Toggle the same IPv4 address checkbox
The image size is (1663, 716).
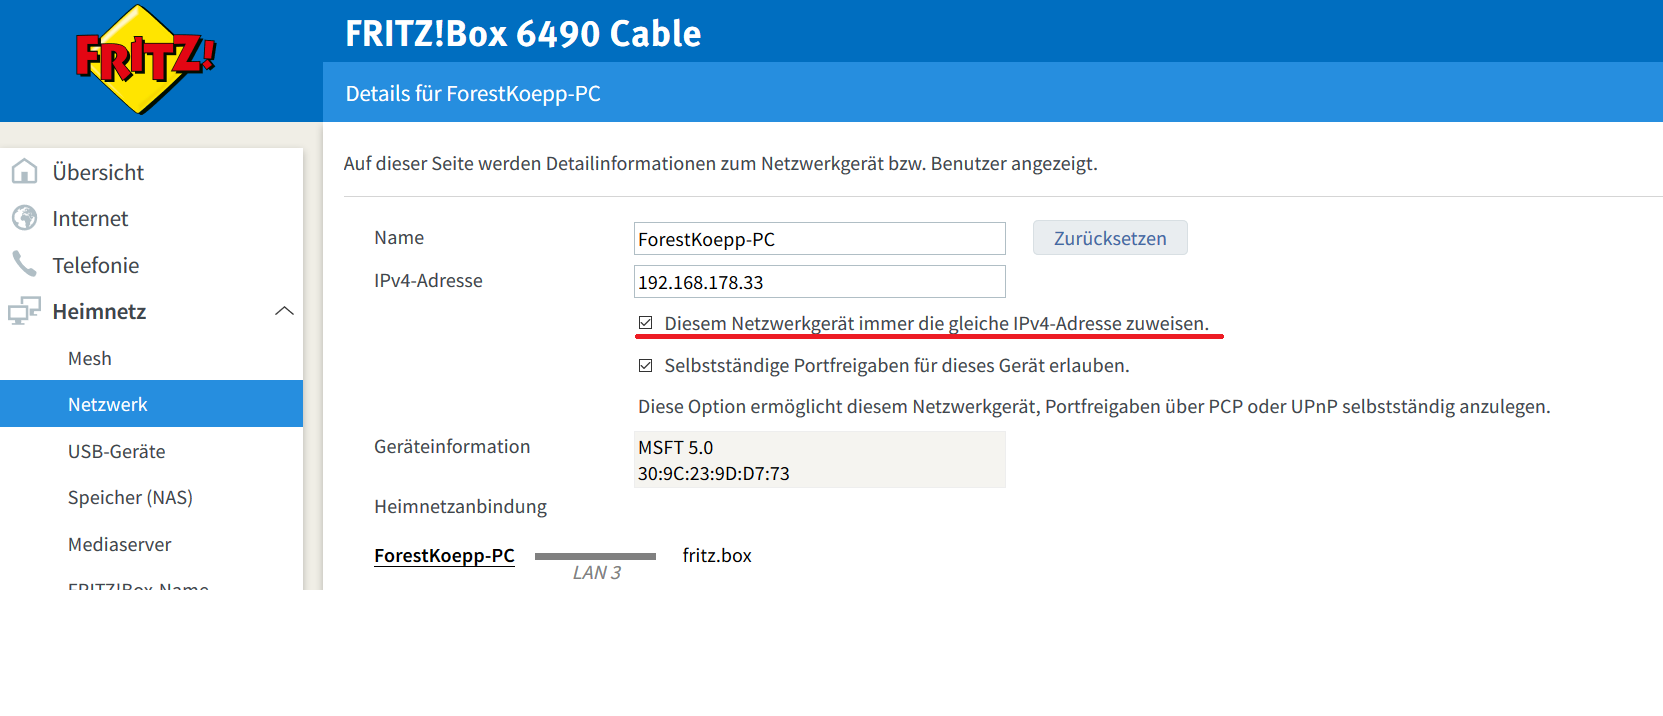coord(646,323)
